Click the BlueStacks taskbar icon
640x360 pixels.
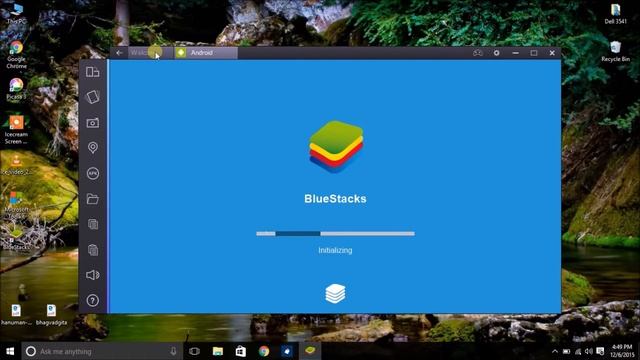coord(310,351)
